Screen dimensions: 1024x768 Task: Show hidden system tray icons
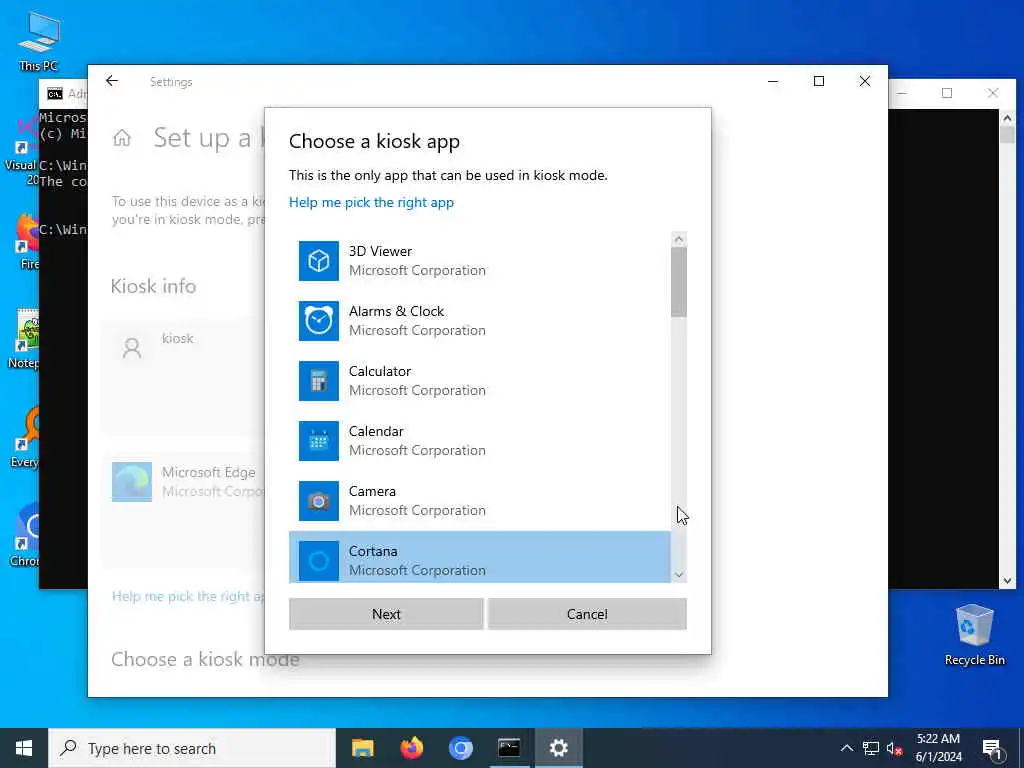point(846,748)
